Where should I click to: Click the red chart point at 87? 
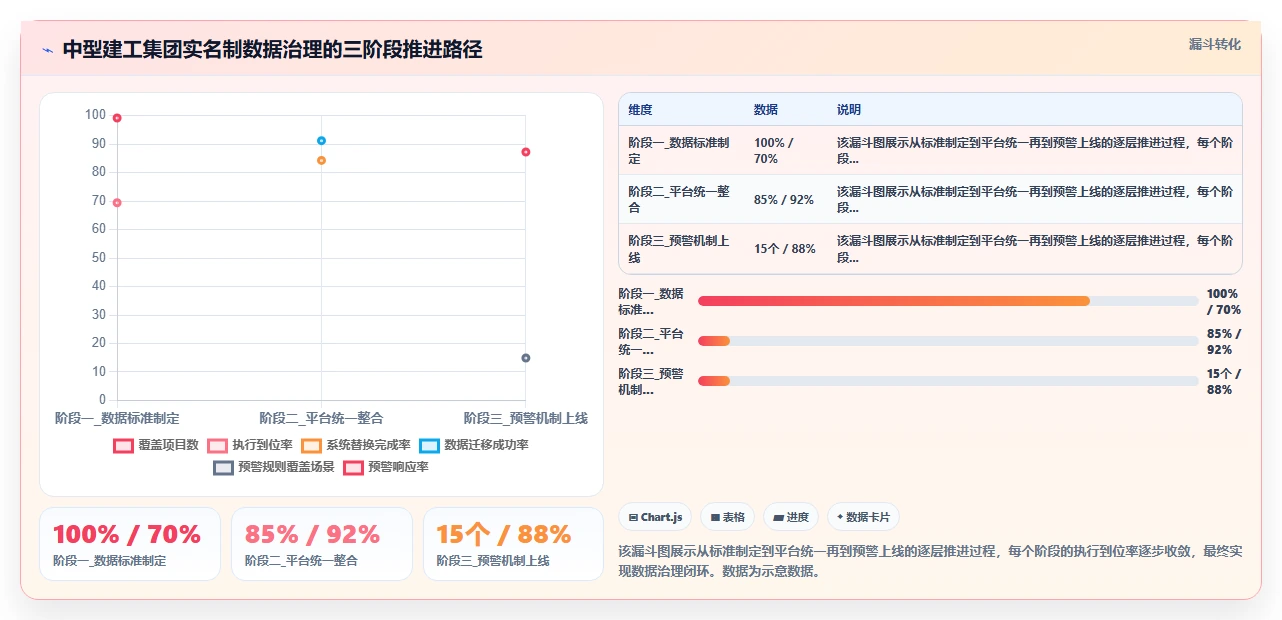(525, 152)
